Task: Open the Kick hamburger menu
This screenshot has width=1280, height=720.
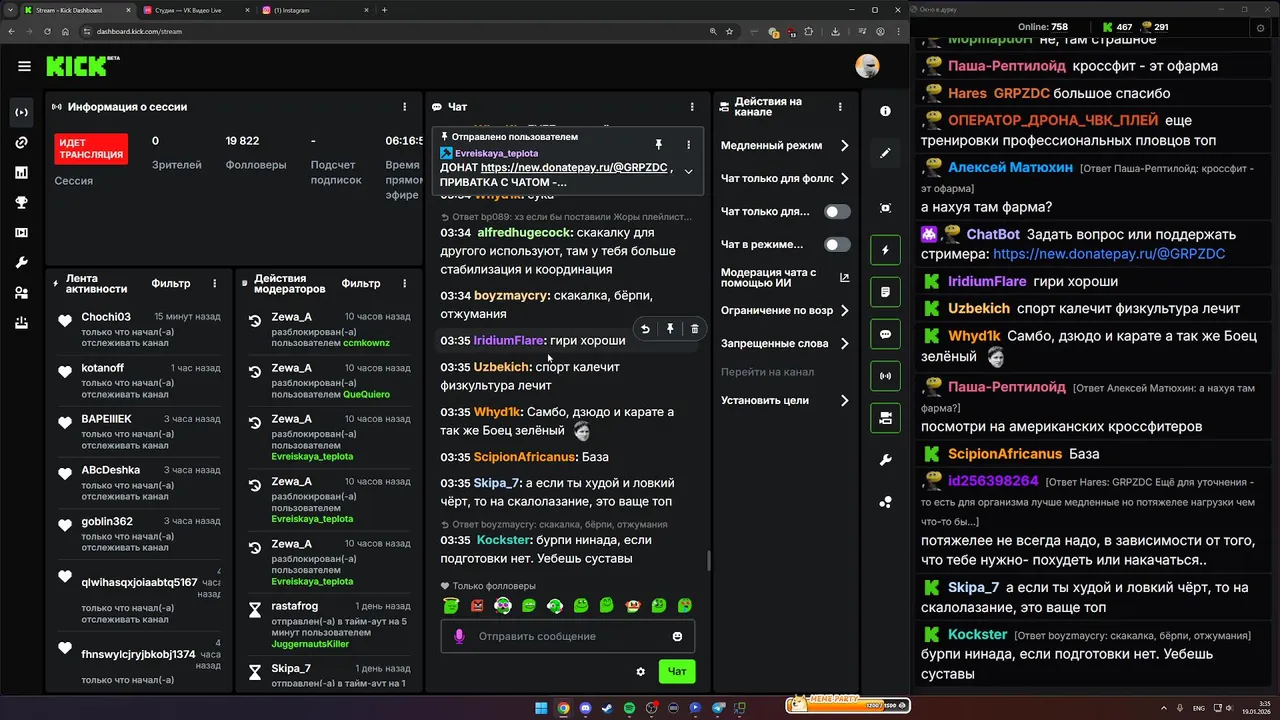Action: [x=24, y=67]
